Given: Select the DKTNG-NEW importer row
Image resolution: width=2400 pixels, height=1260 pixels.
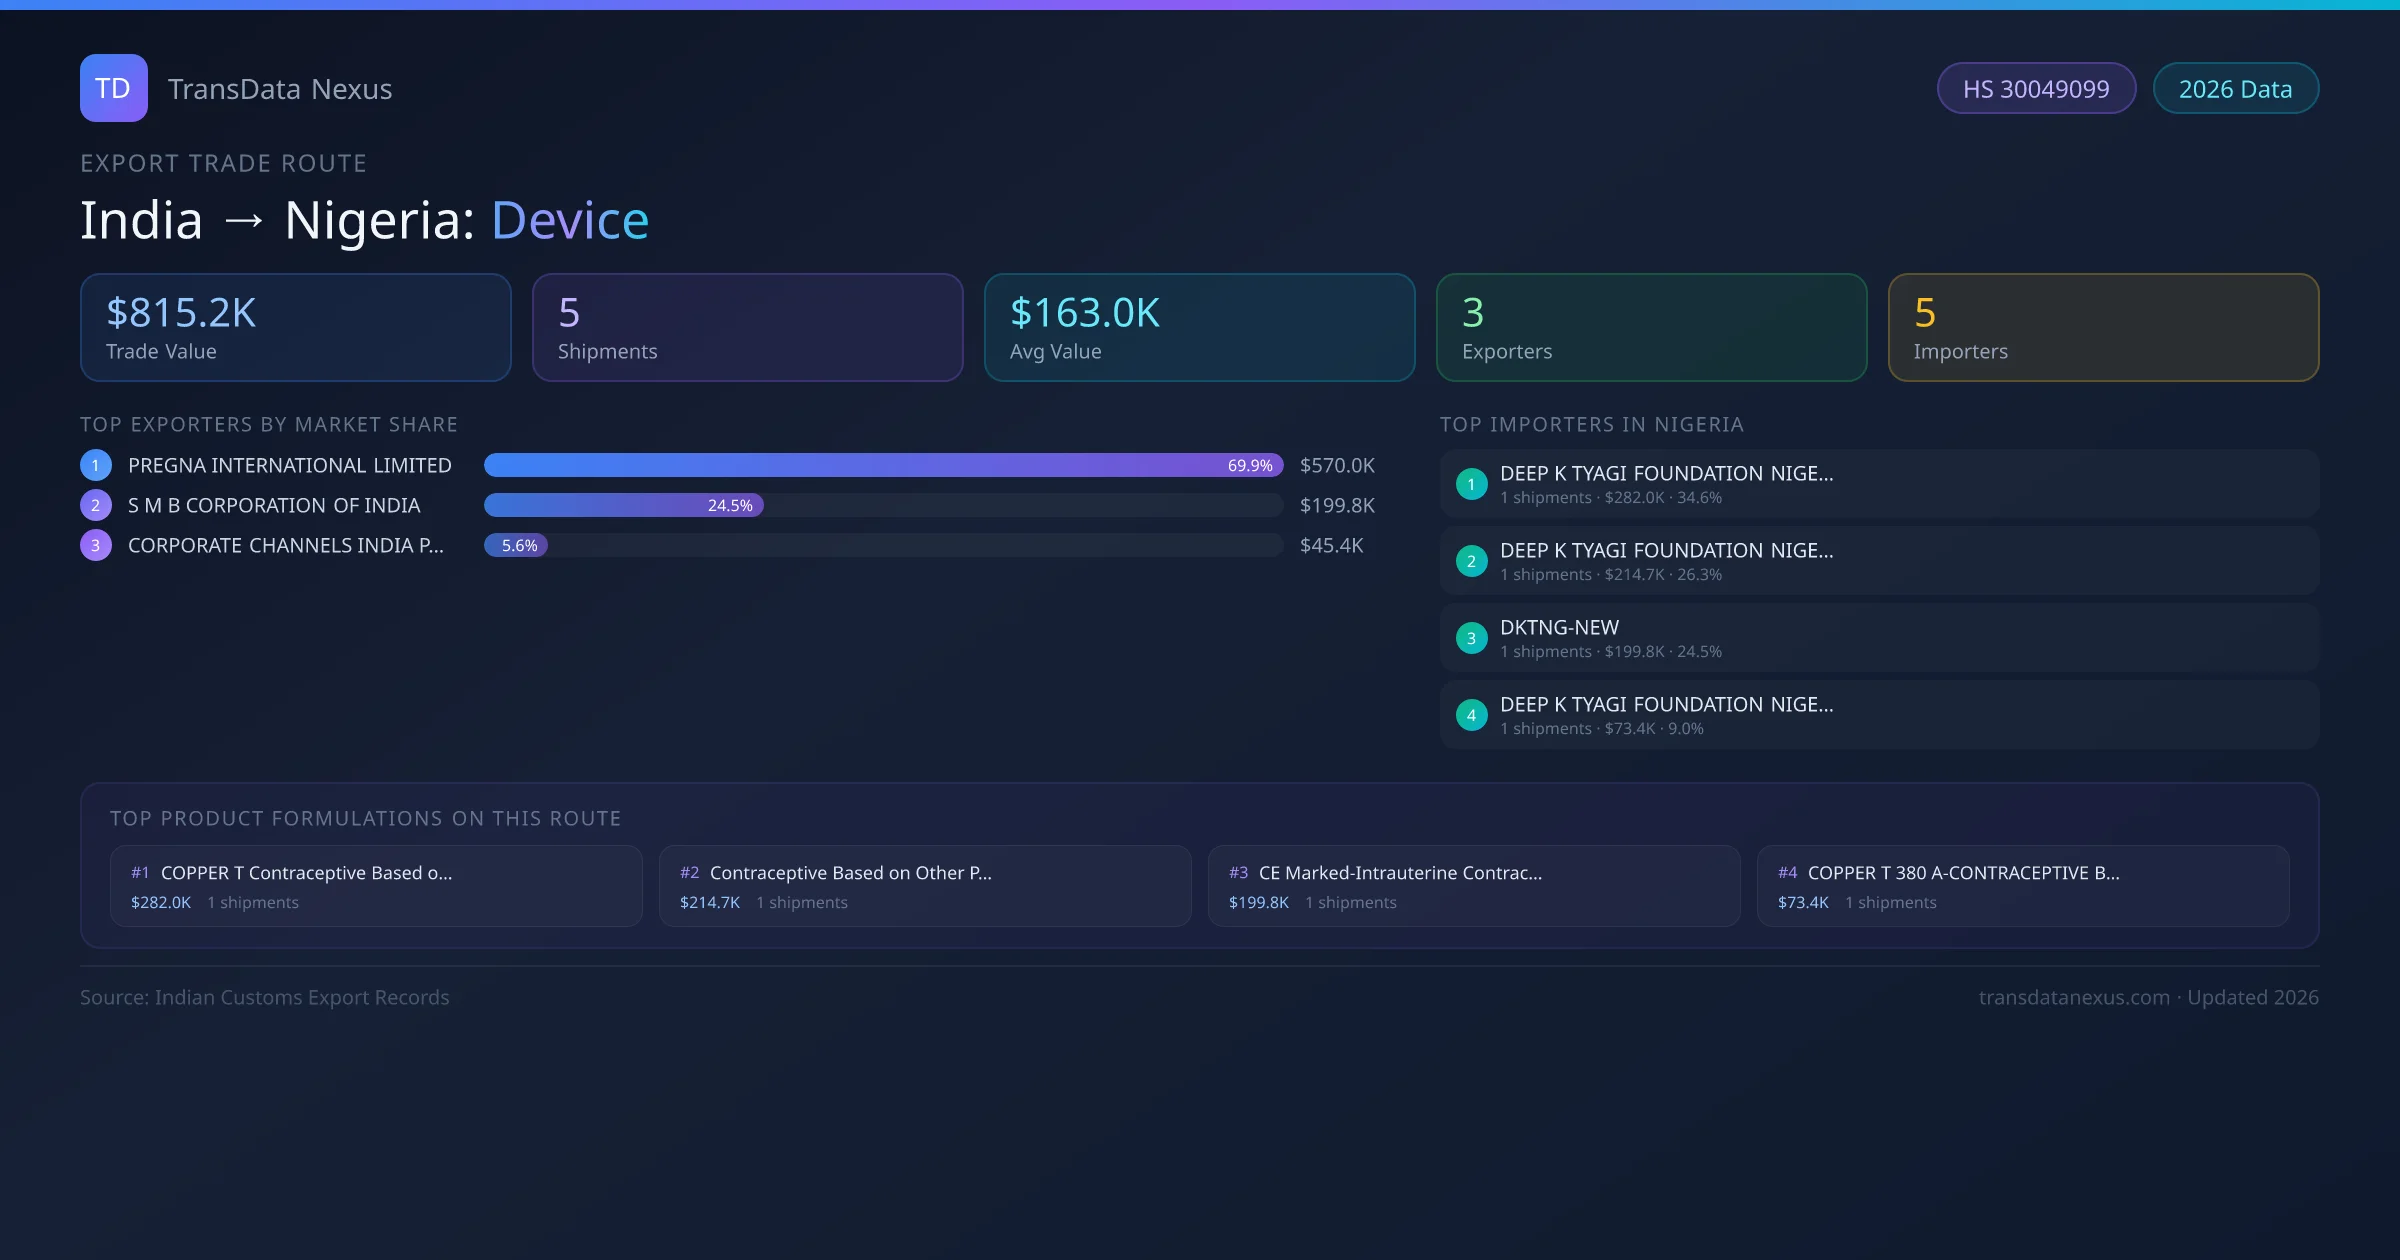Looking at the screenshot, I should pos(1879,638).
